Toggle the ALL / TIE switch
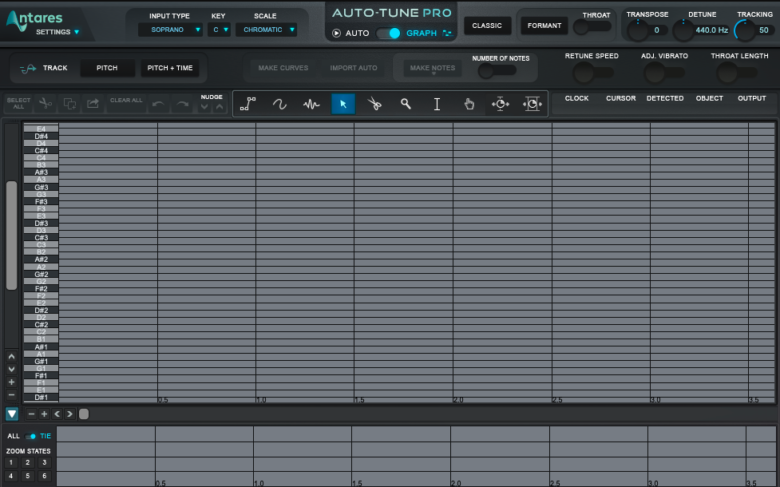Screen dimensions: 780x487 pyautogui.click(x=30, y=436)
